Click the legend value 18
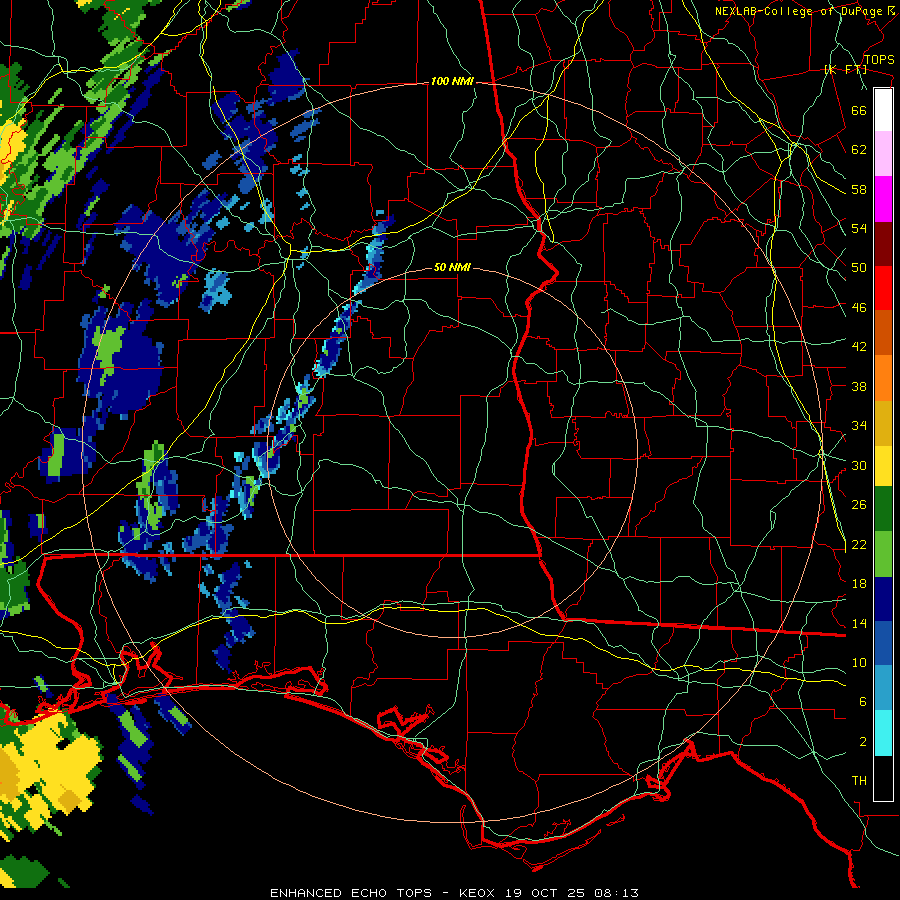 859,584
